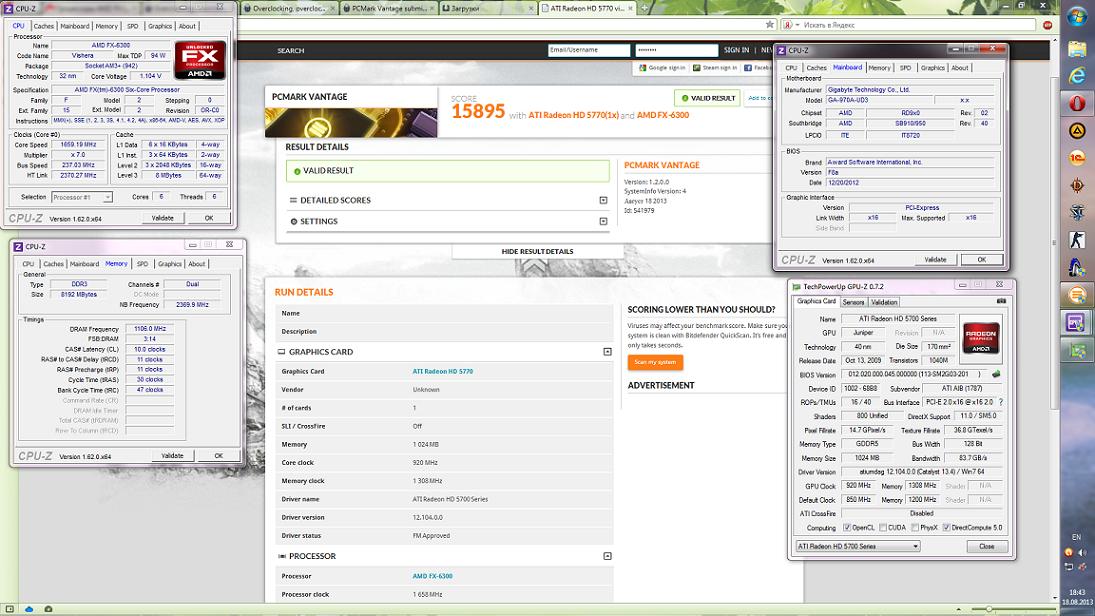The width and height of the screenshot is (1095, 616).
Task: Open the Graphics tab in CPU-Z Mainboard window
Action: pos(932,68)
